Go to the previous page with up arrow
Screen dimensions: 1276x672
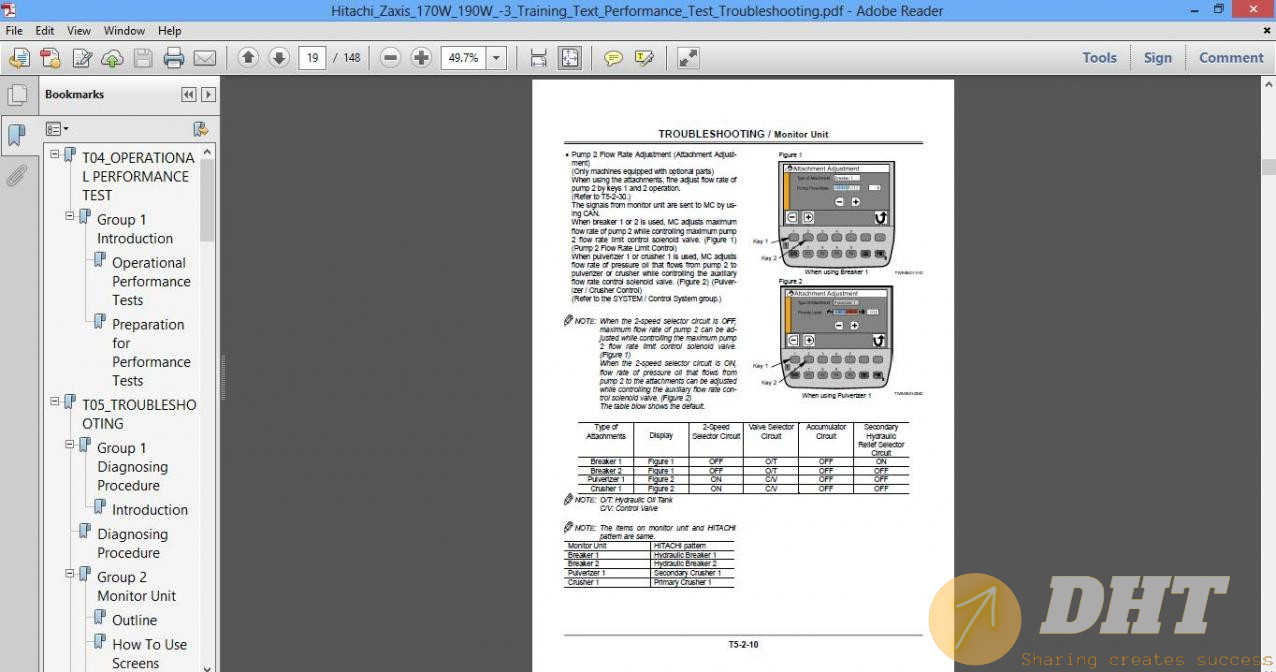[248, 58]
